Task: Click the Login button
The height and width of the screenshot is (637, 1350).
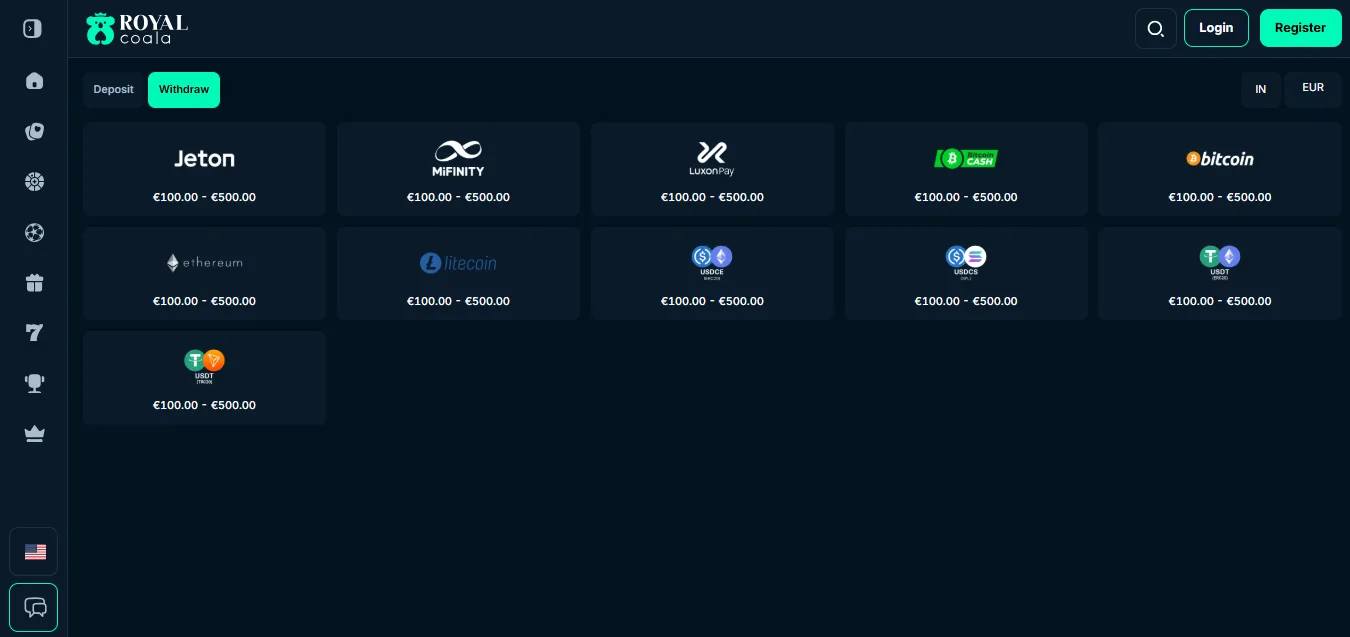Action: (1216, 28)
